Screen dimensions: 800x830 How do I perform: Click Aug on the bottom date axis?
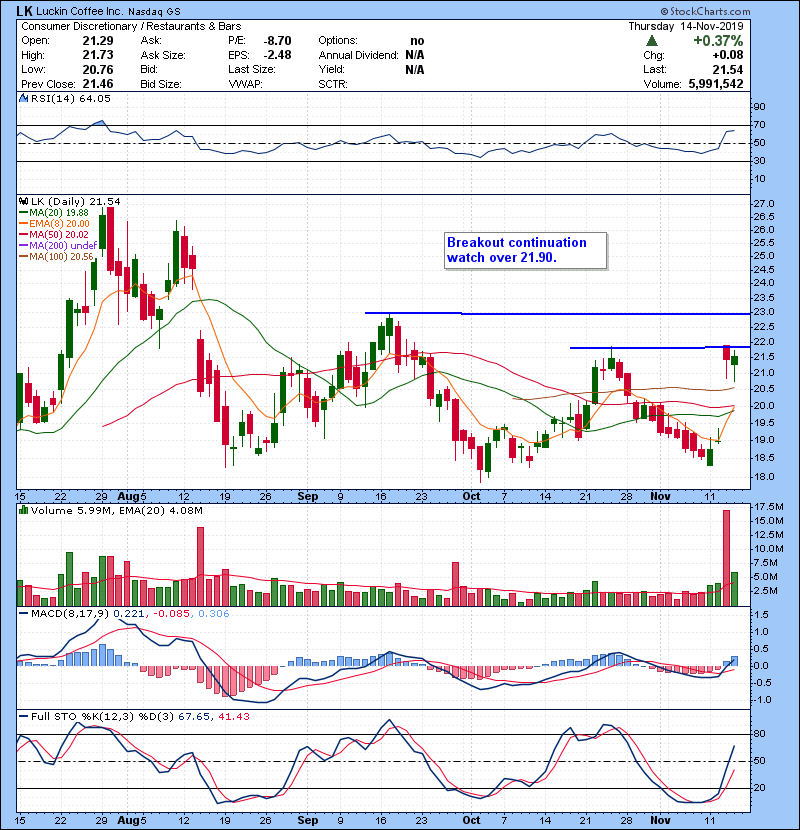128,820
